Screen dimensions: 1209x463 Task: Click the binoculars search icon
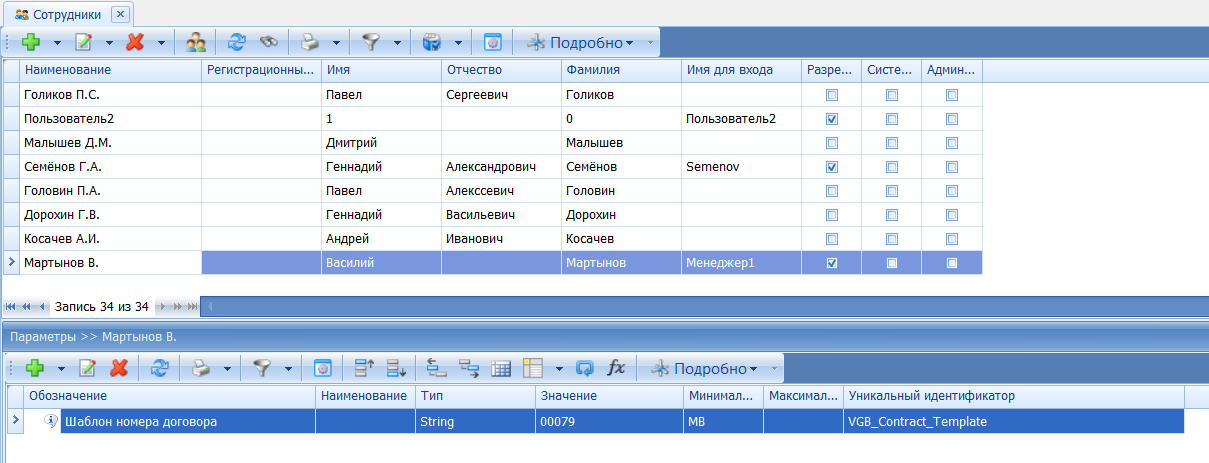click(268, 43)
